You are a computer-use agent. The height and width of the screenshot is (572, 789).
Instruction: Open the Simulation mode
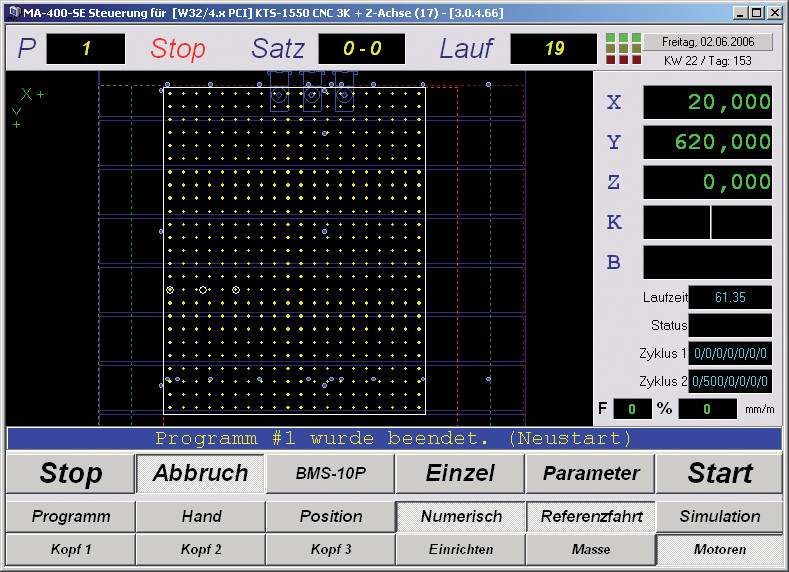[720, 516]
